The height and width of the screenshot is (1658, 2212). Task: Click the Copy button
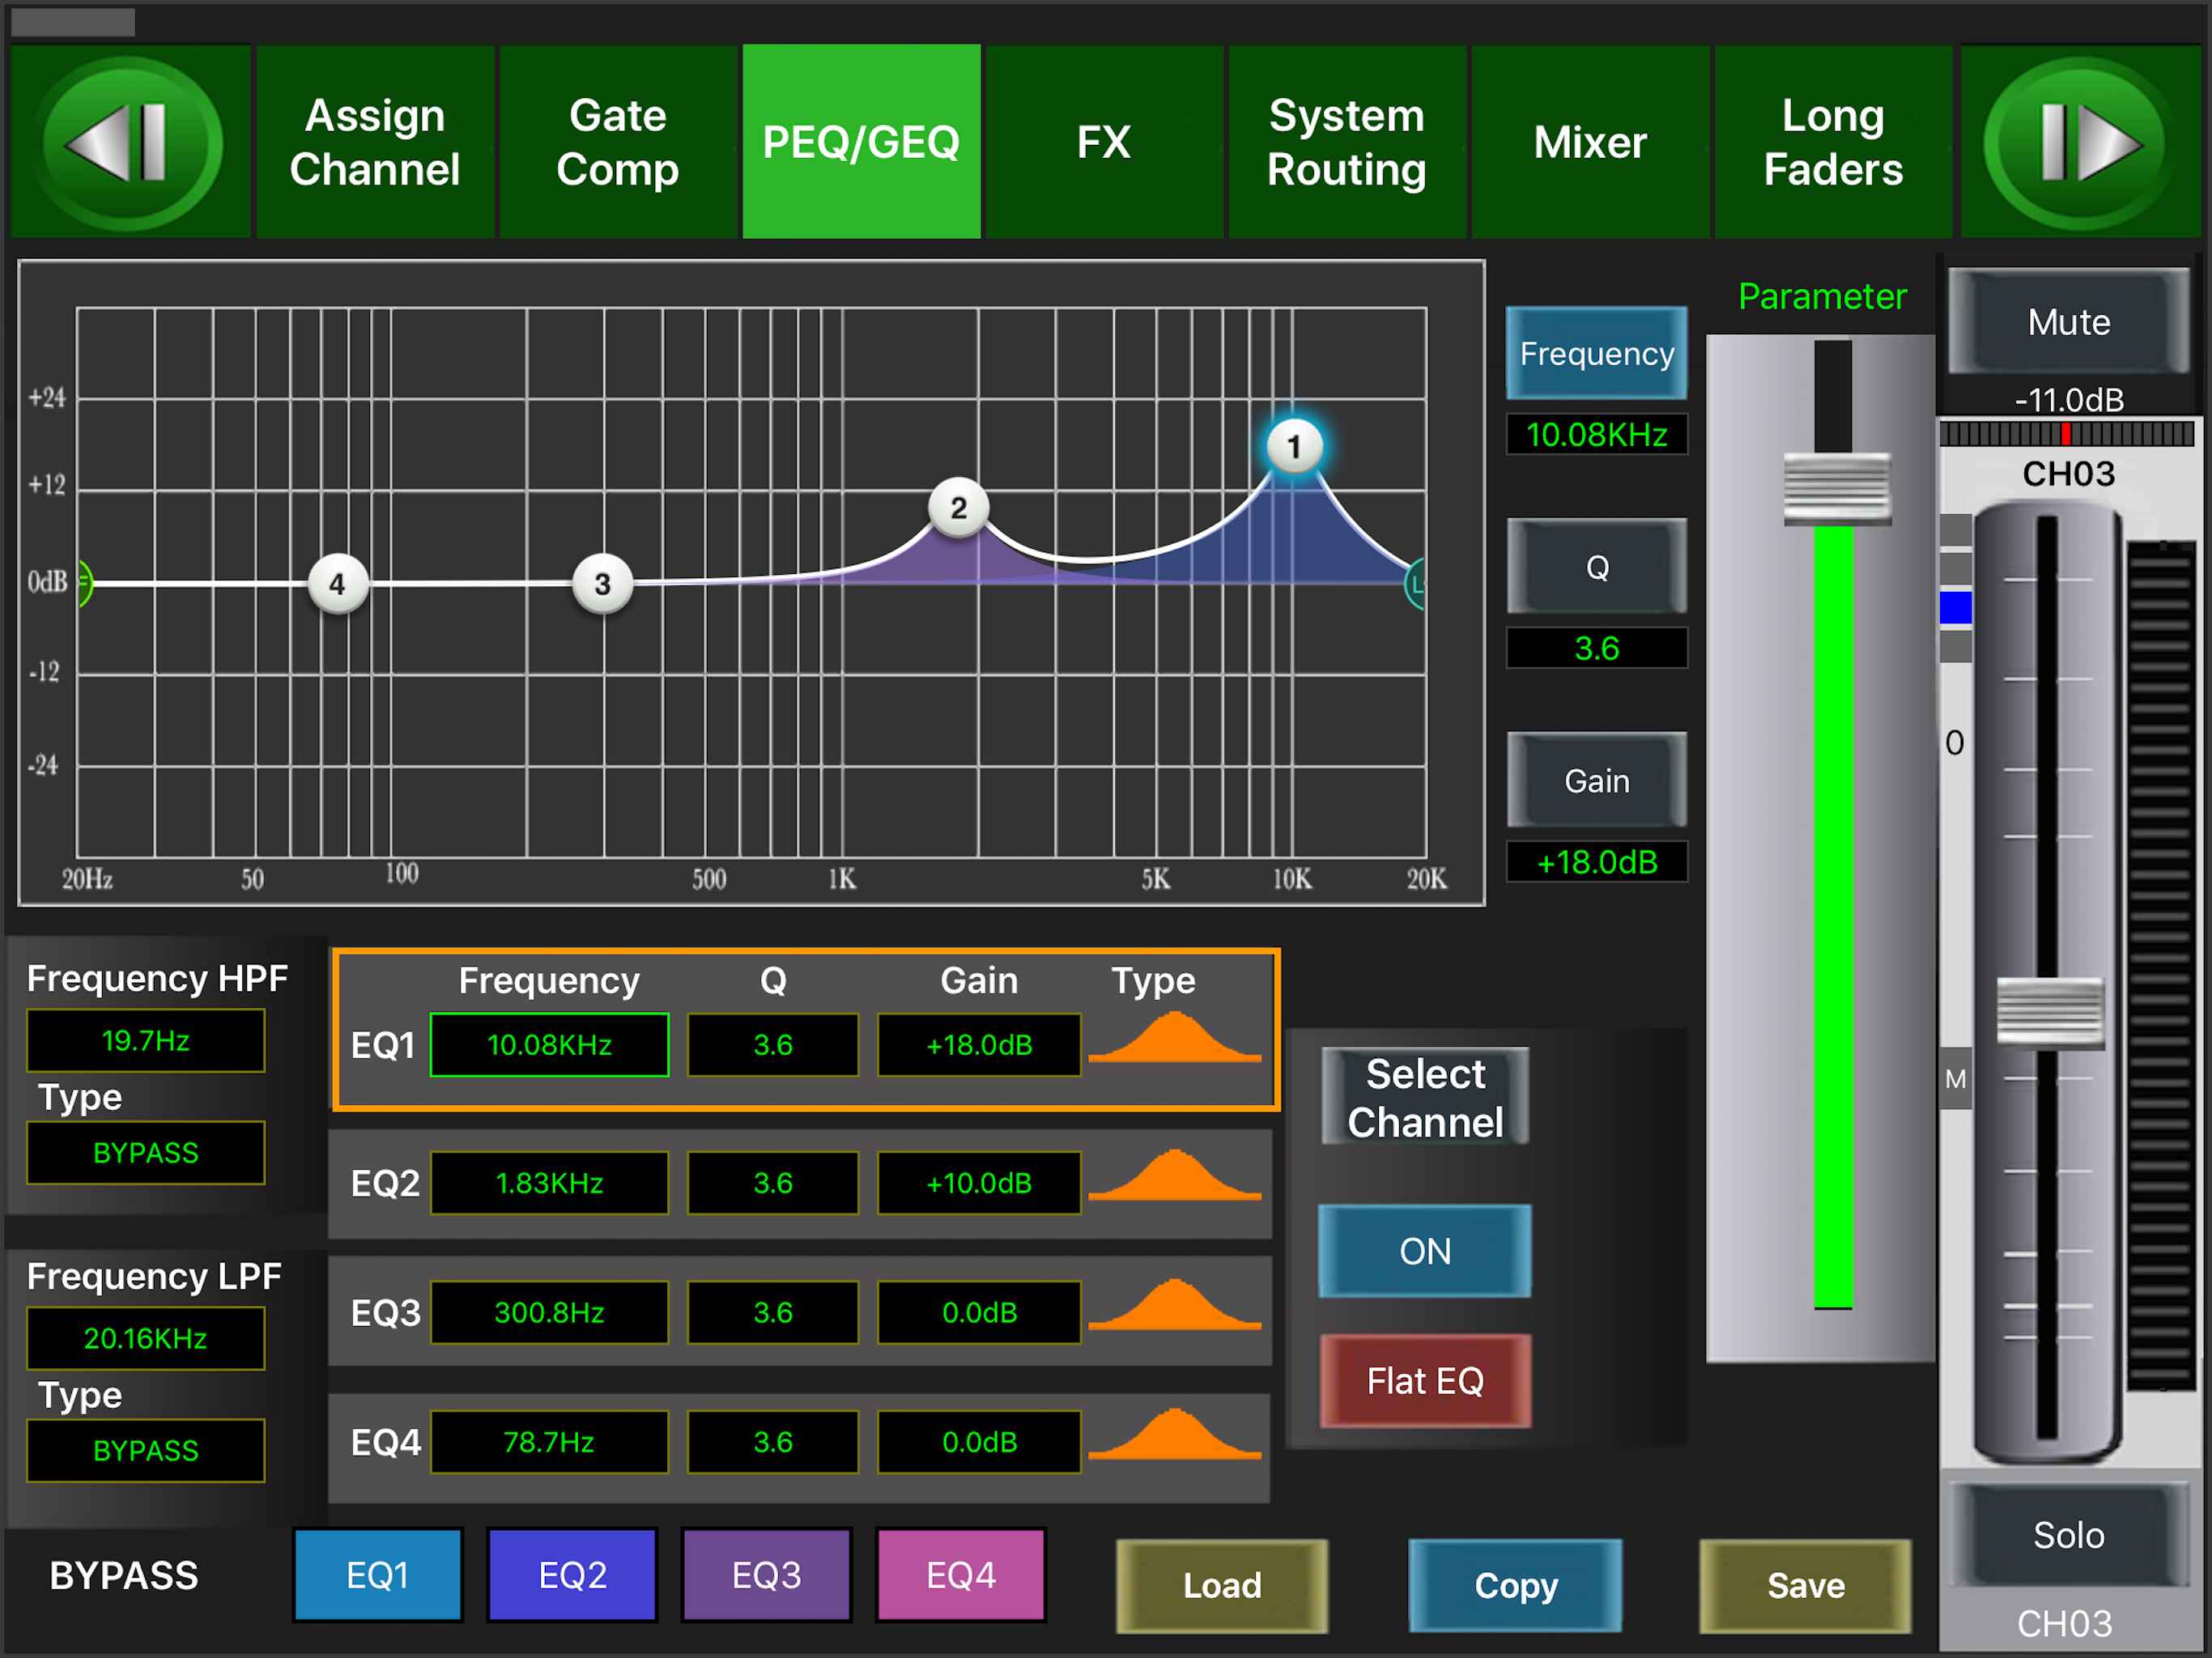coord(1515,1585)
